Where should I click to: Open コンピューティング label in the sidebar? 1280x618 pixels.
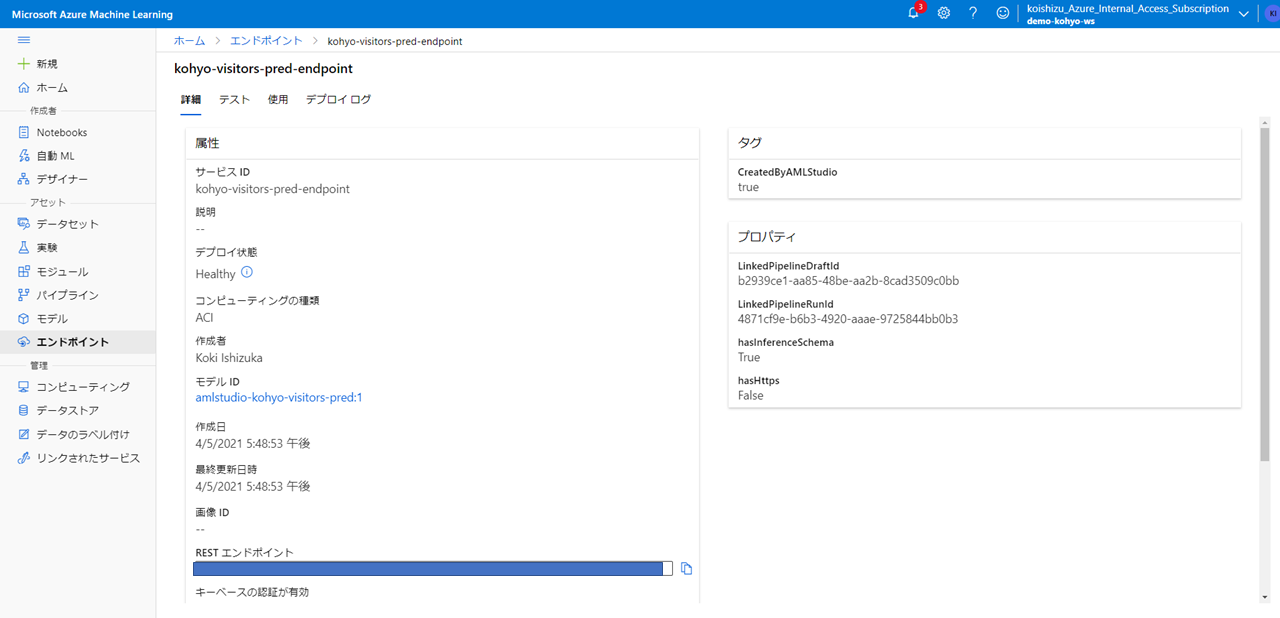pos(83,387)
